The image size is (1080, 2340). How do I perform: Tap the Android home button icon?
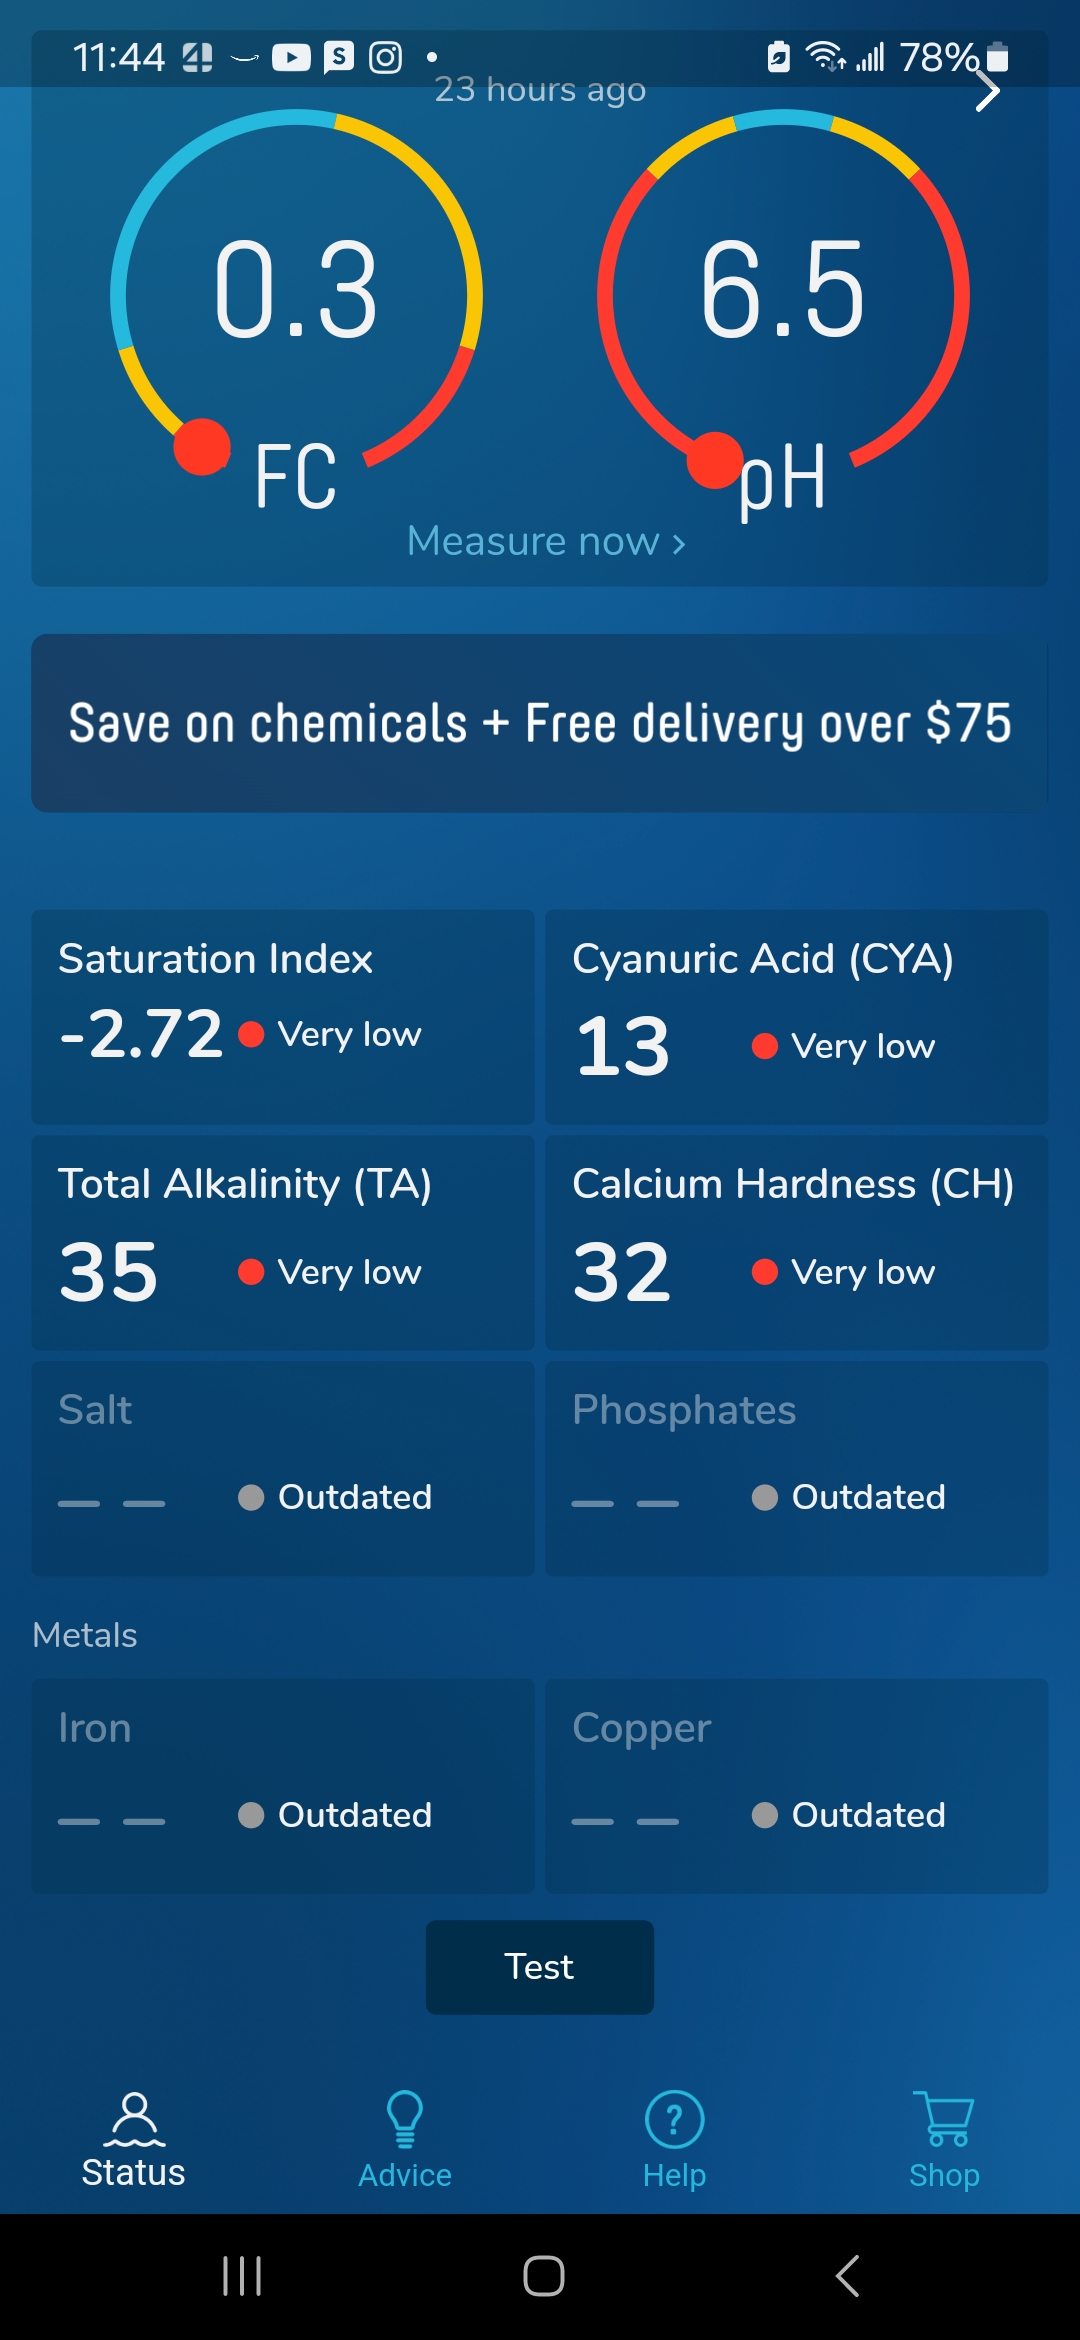543,2276
